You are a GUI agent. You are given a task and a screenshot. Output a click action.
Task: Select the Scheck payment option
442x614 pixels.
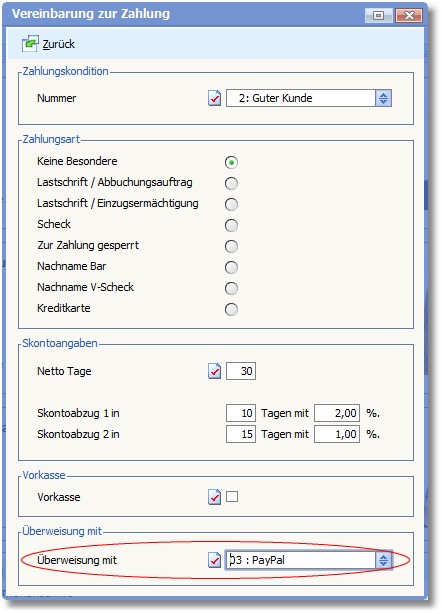[x=231, y=225]
